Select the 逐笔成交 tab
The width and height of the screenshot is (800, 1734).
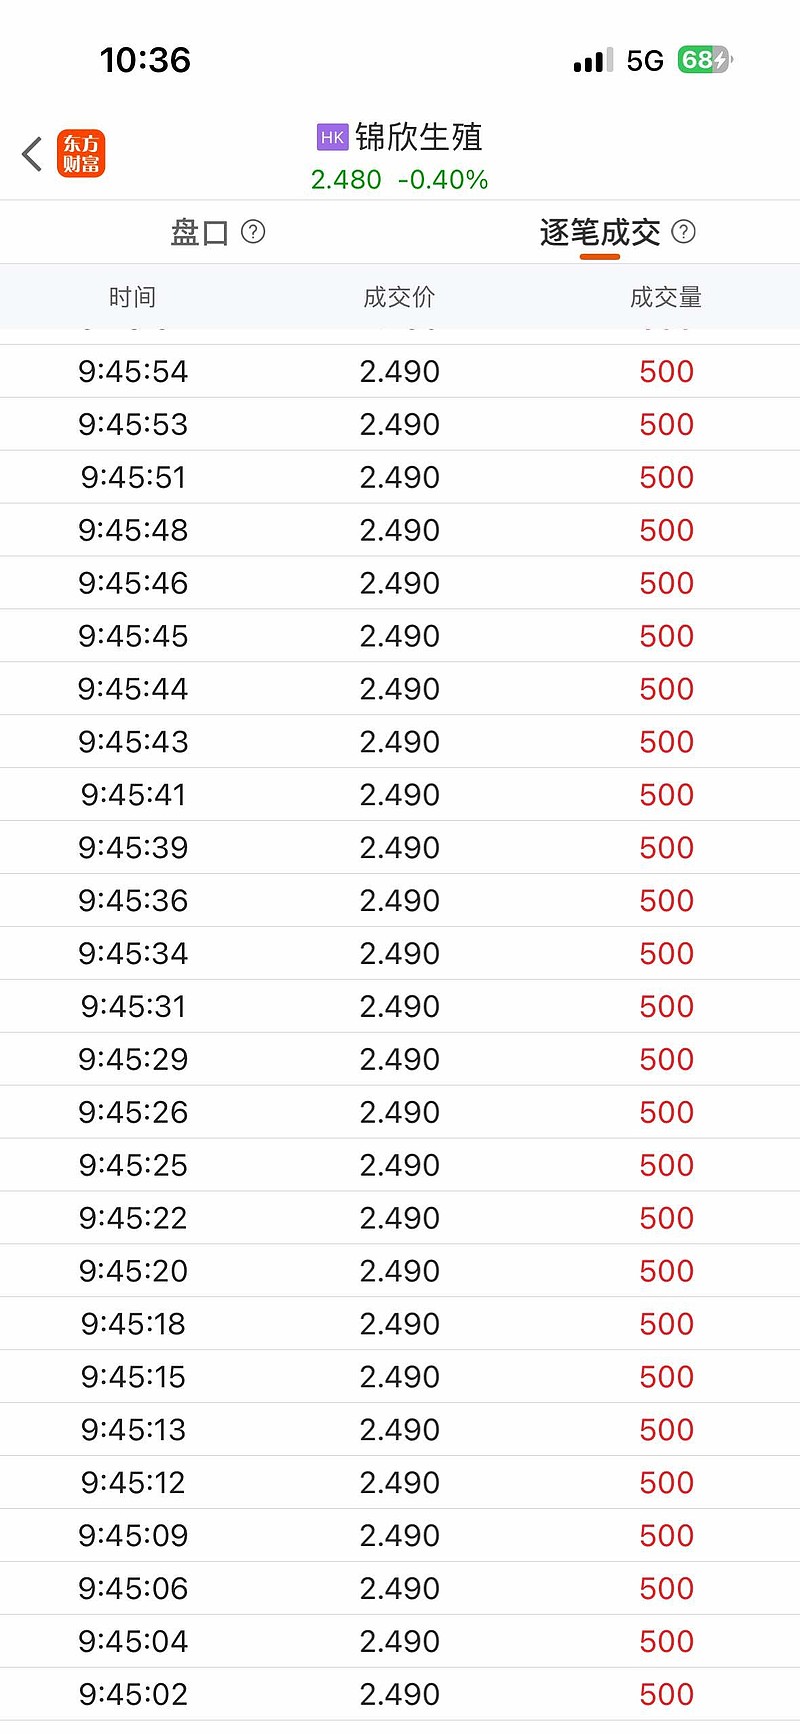599,233
